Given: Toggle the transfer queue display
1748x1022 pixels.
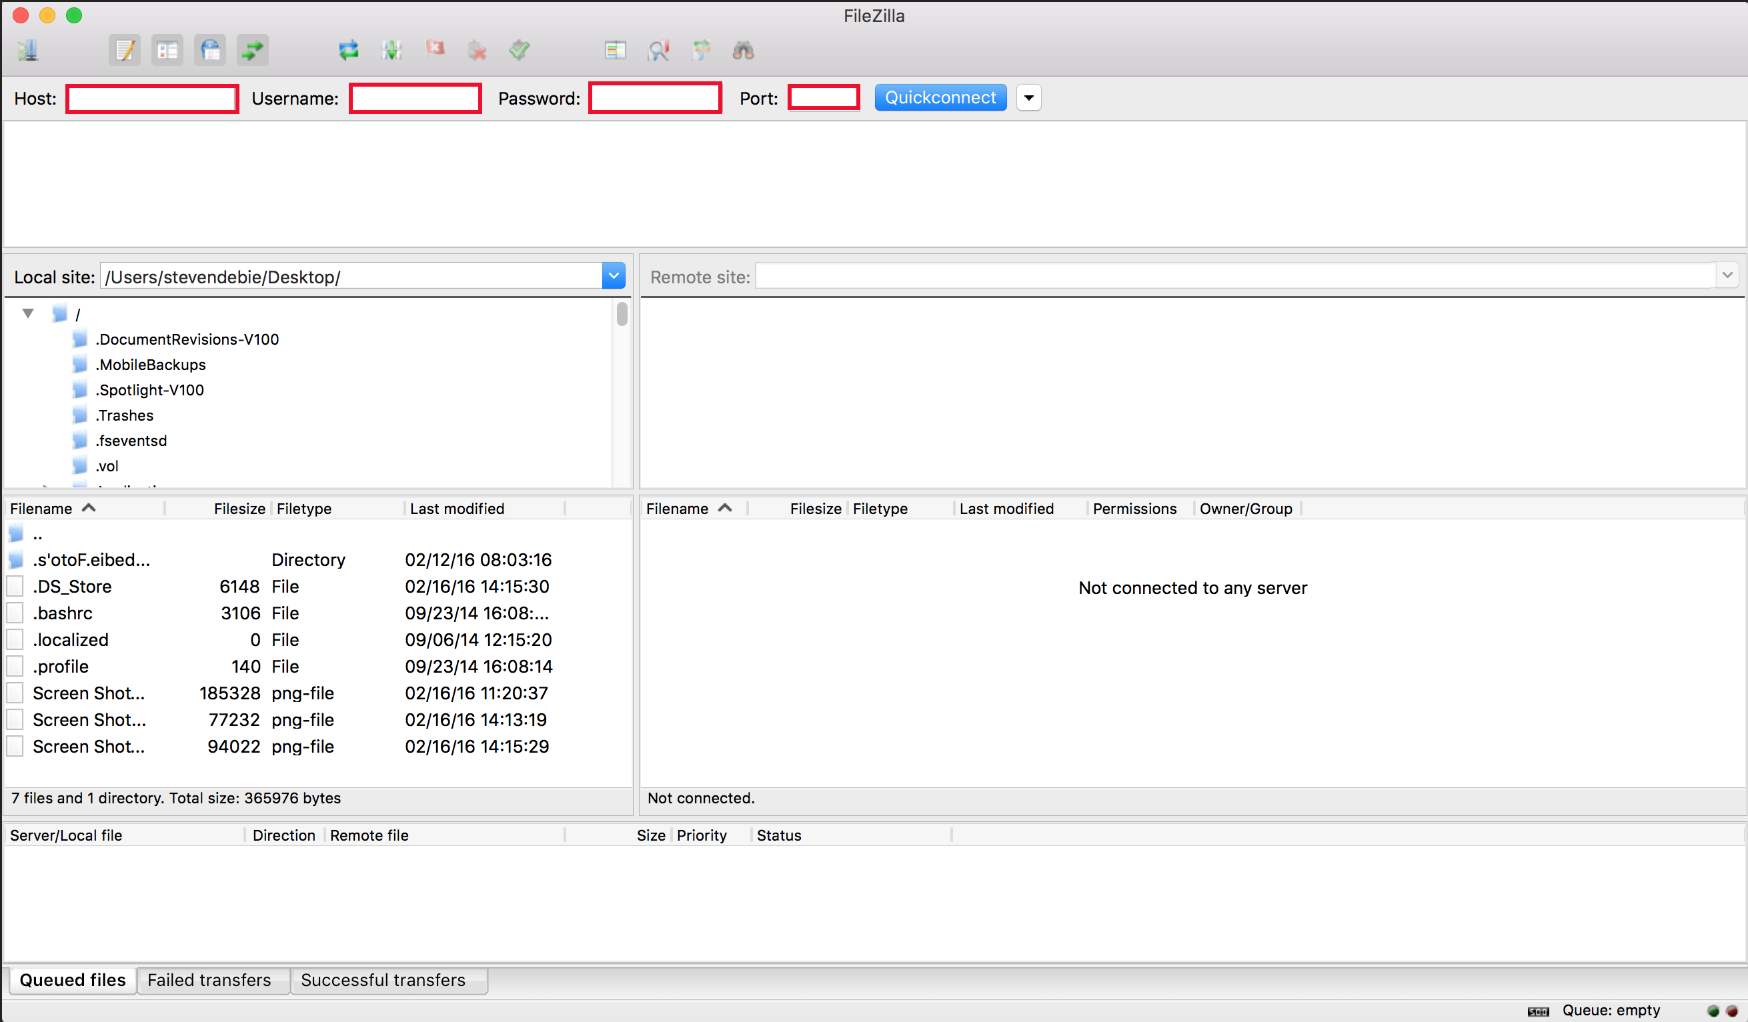Looking at the screenshot, I should click(253, 50).
